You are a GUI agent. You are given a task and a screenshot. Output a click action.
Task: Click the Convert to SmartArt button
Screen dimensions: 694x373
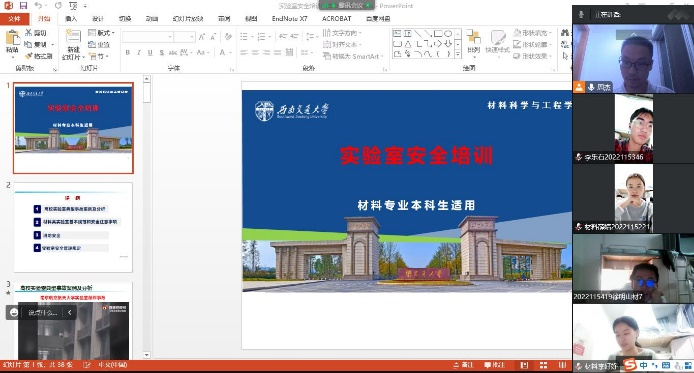click(353, 56)
